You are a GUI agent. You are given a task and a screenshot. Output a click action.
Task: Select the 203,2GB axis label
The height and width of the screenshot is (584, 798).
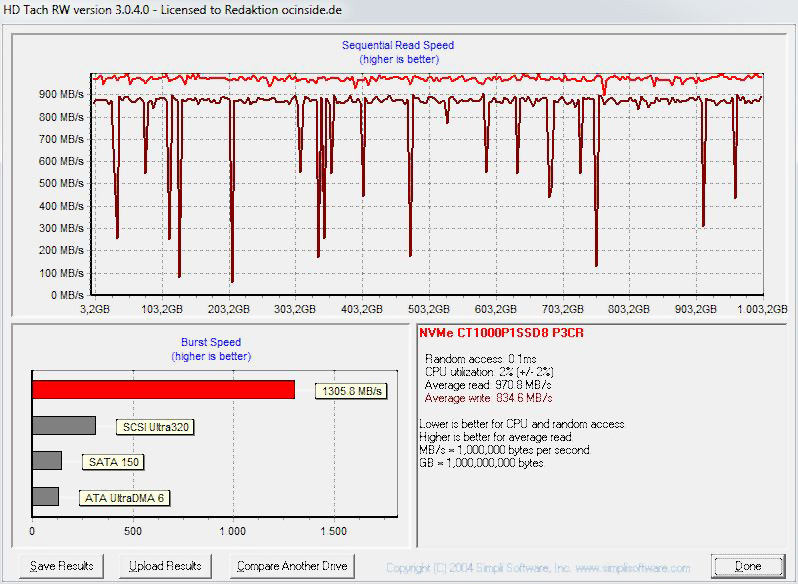click(229, 309)
